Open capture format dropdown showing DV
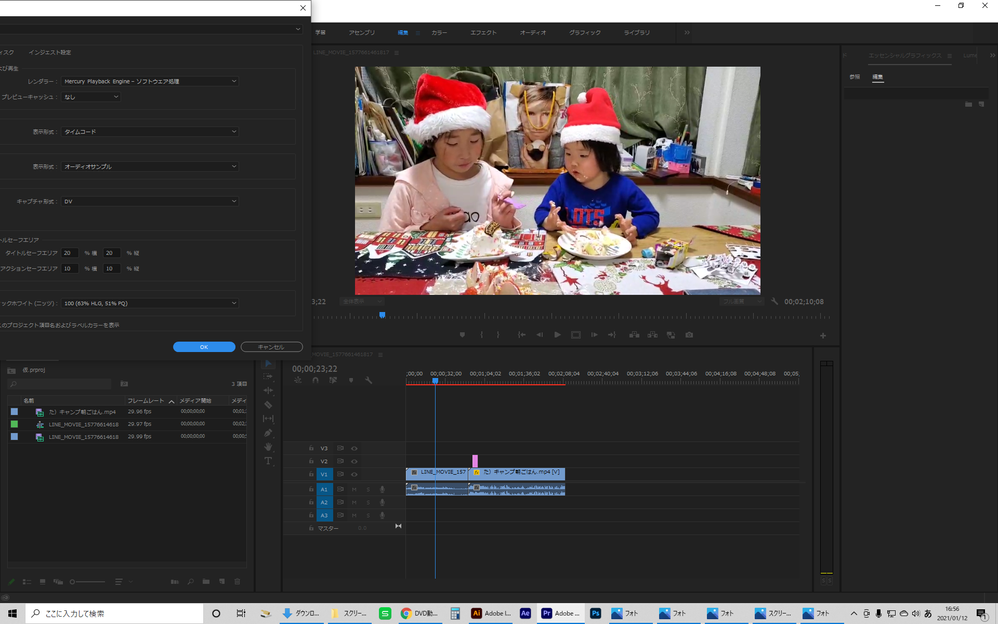The image size is (998, 624). click(x=150, y=201)
